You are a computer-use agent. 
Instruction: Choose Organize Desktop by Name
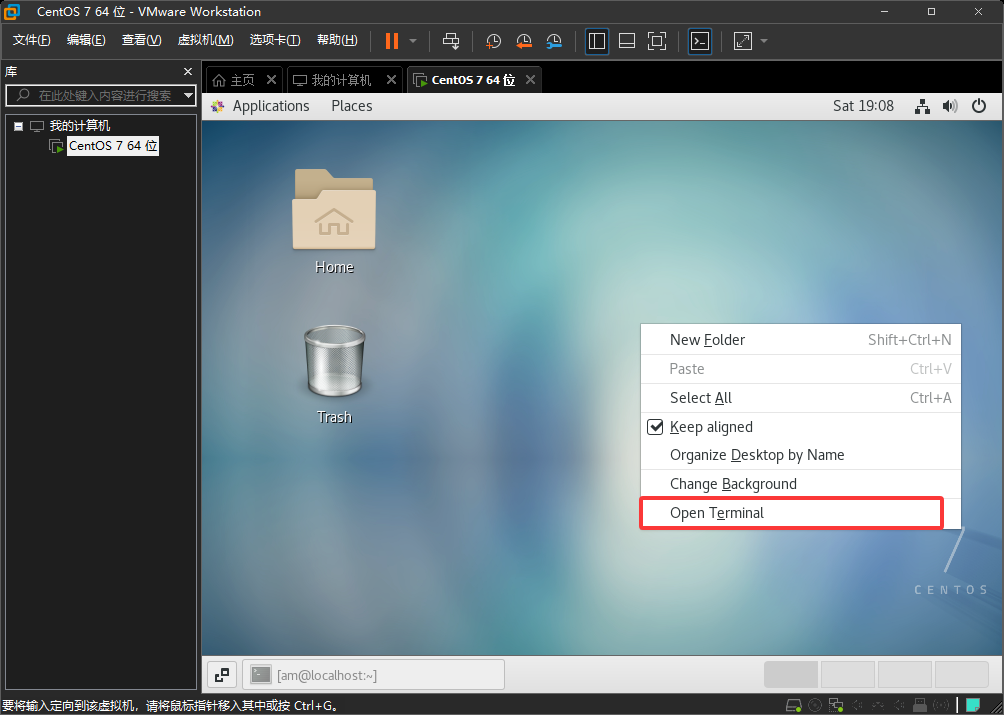coord(800,455)
